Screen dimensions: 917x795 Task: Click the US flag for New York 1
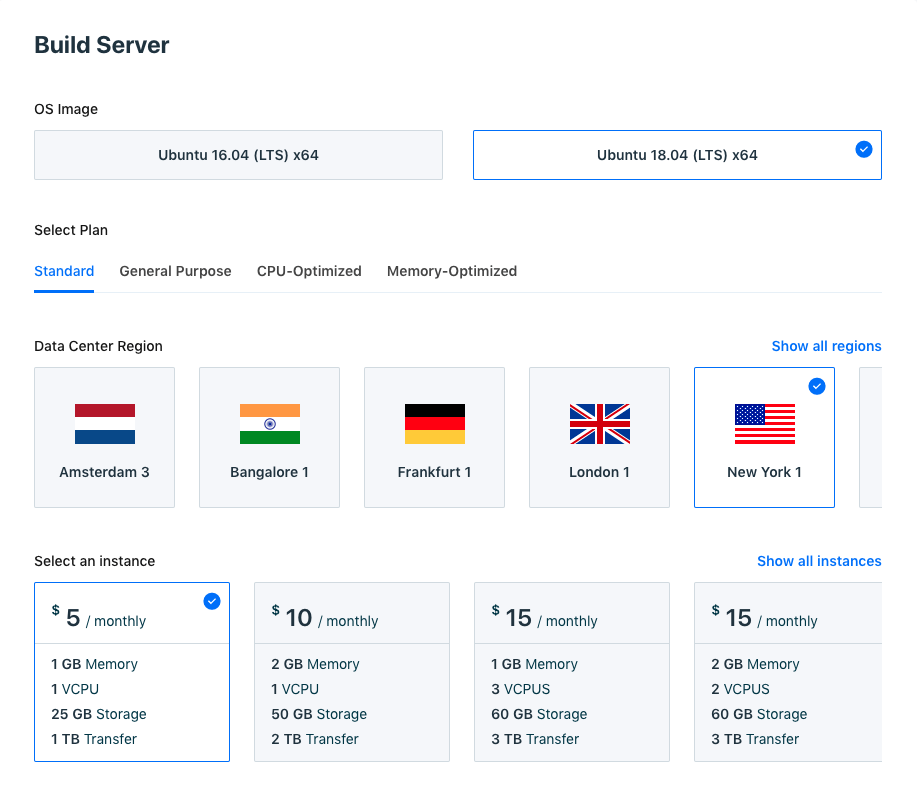764,423
